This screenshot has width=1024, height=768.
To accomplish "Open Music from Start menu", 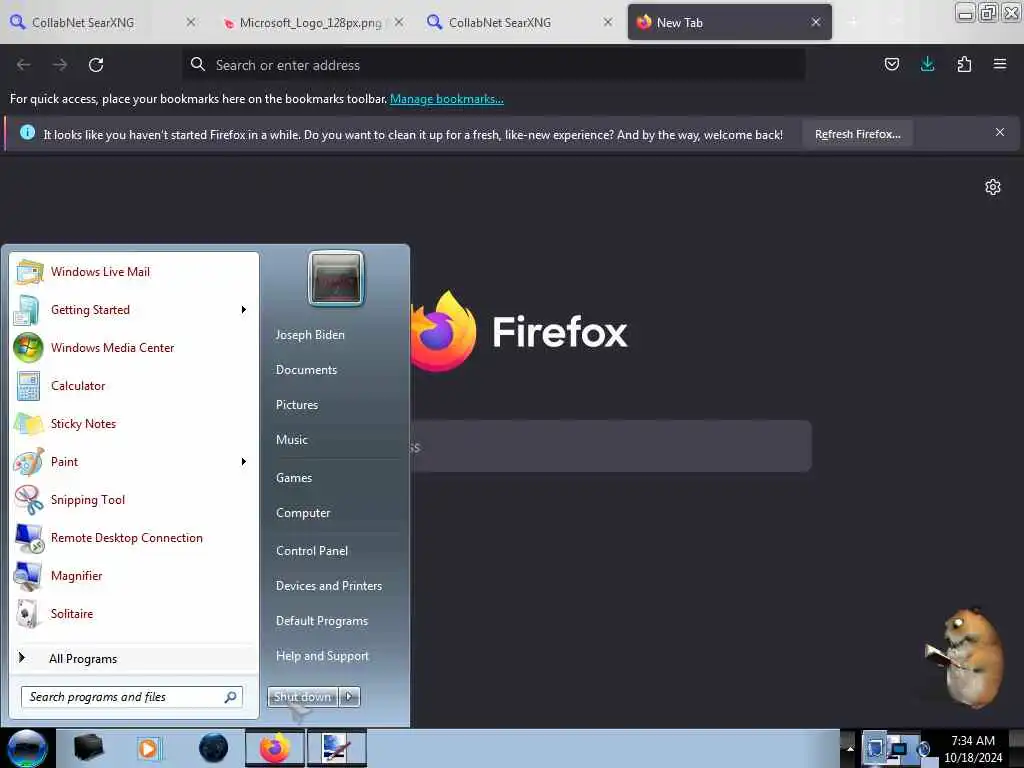I will (292, 440).
